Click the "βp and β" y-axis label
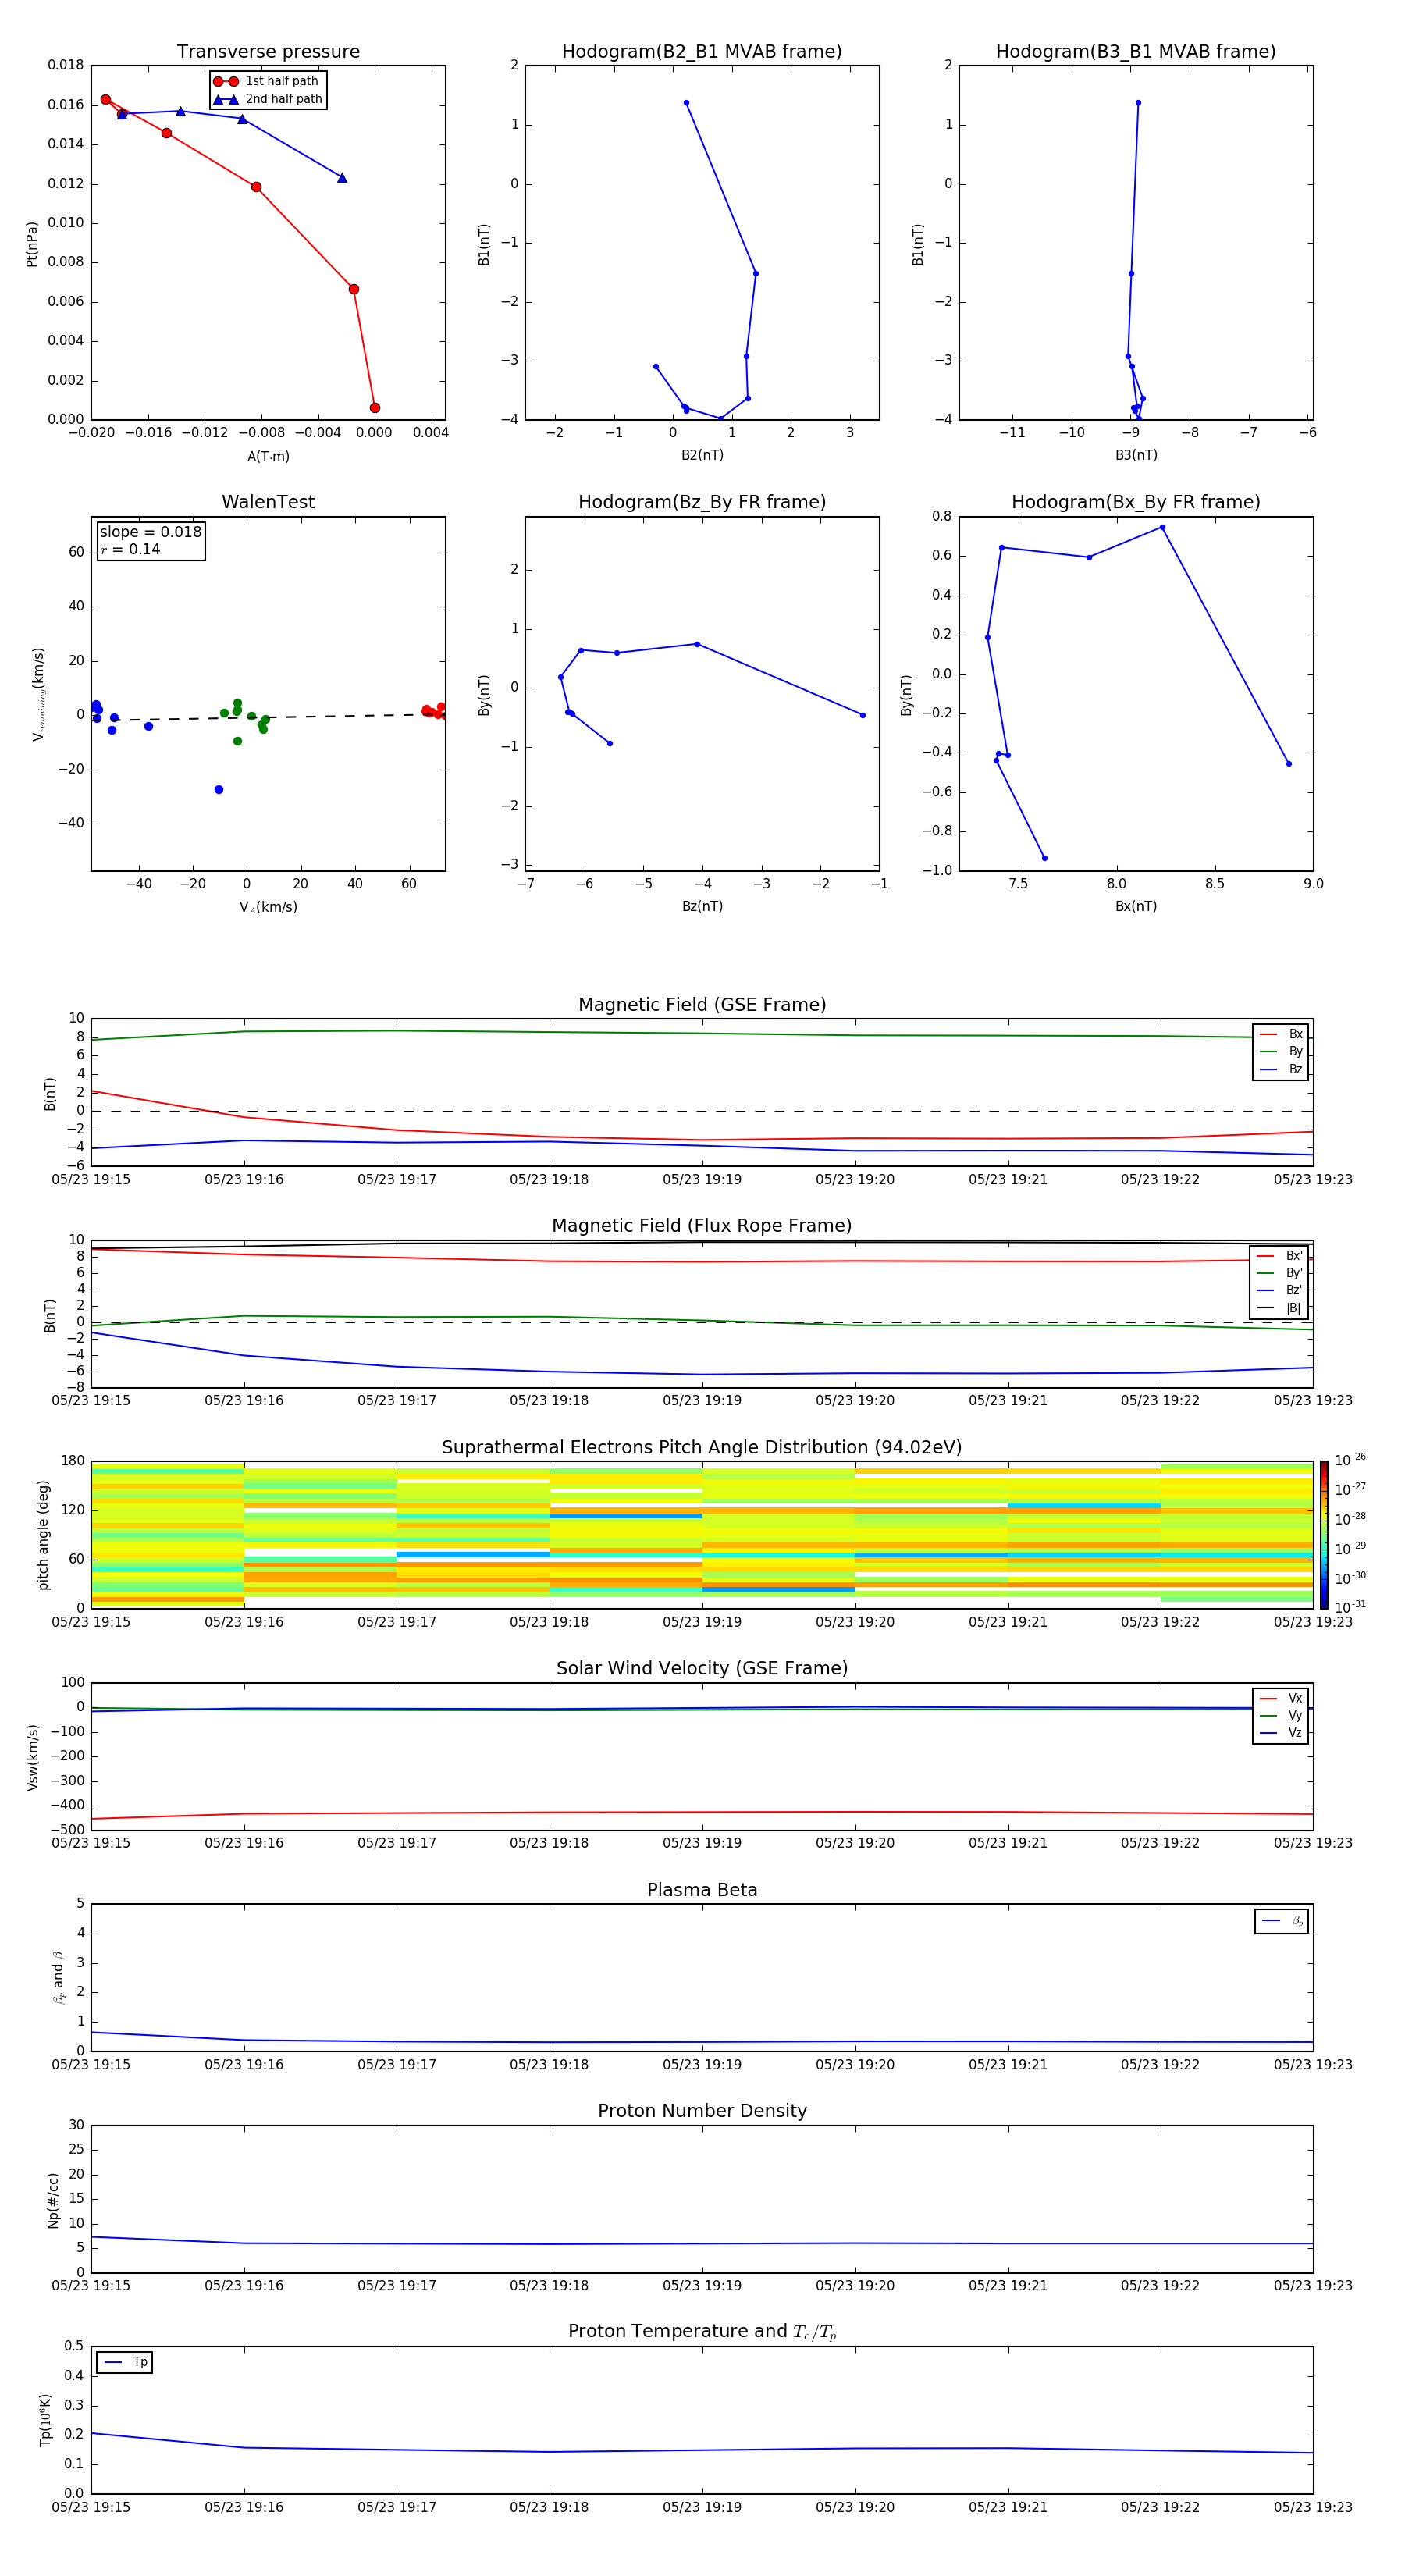Image resolution: width=1405 pixels, height=2576 pixels. (x=59, y=1977)
